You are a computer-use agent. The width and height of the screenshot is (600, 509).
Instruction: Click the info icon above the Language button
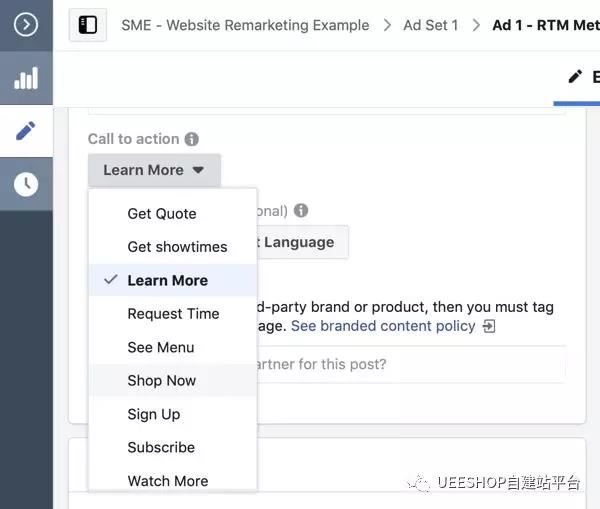[301, 211]
